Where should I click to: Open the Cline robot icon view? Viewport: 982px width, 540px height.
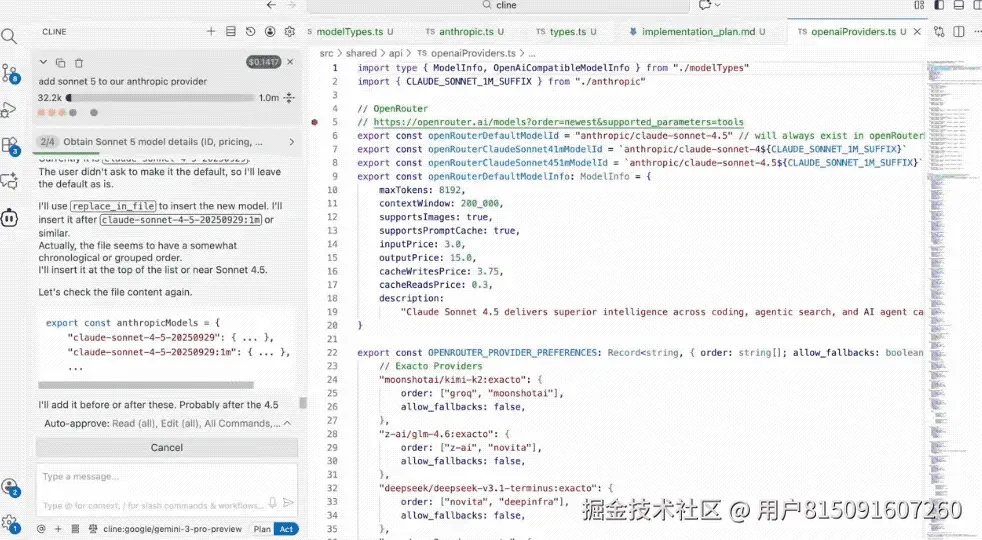coord(9,218)
